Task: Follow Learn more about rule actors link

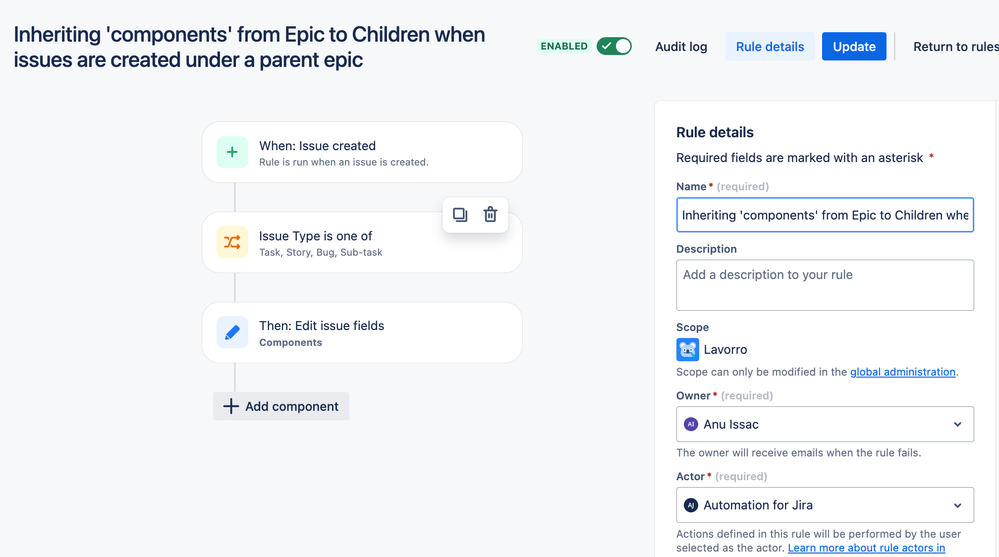Action: [x=866, y=548]
